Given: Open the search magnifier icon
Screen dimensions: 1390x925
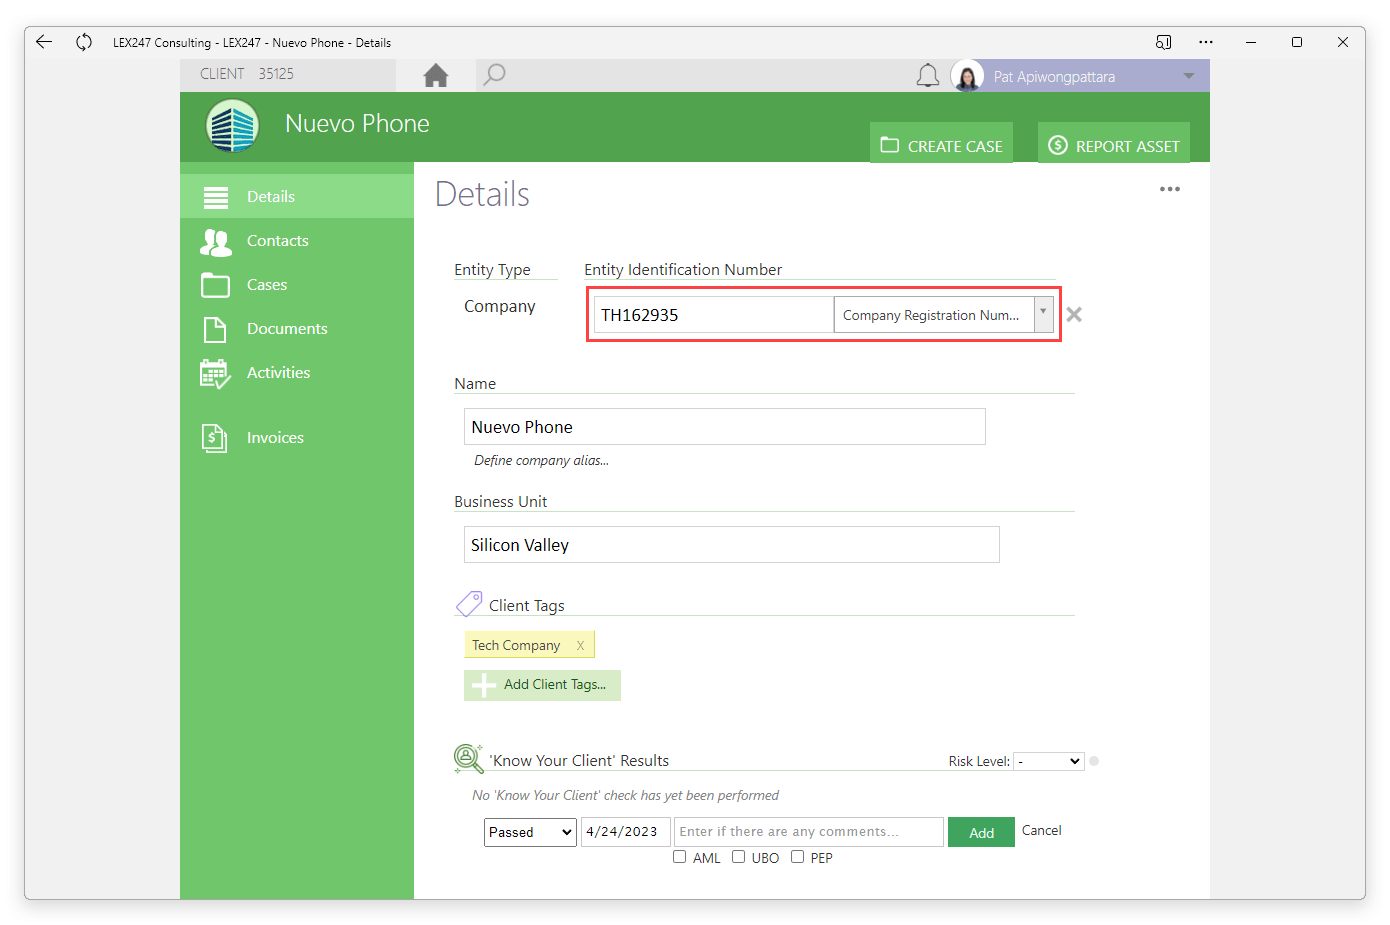Looking at the screenshot, I should coord(494,74).
